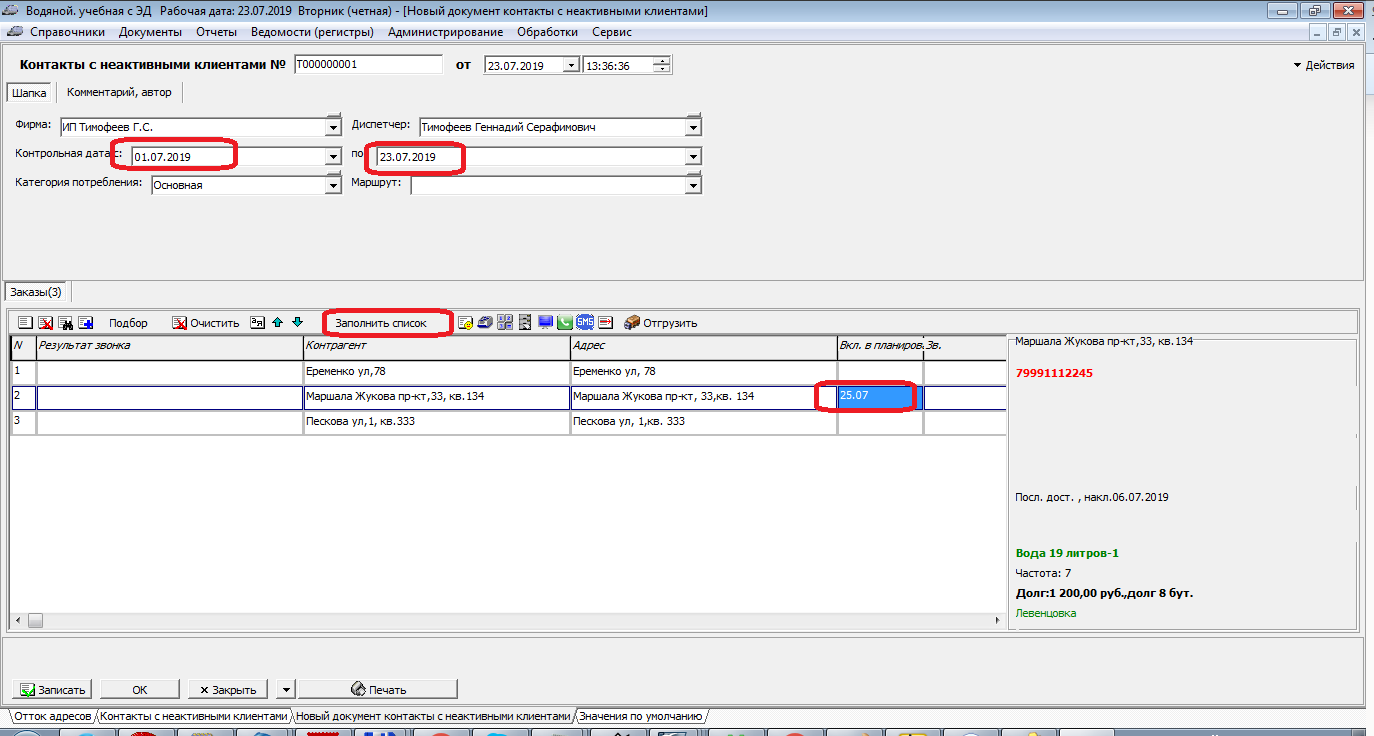
Task: Open the Фирма dropdown list
Action: (x=333, y=128)
